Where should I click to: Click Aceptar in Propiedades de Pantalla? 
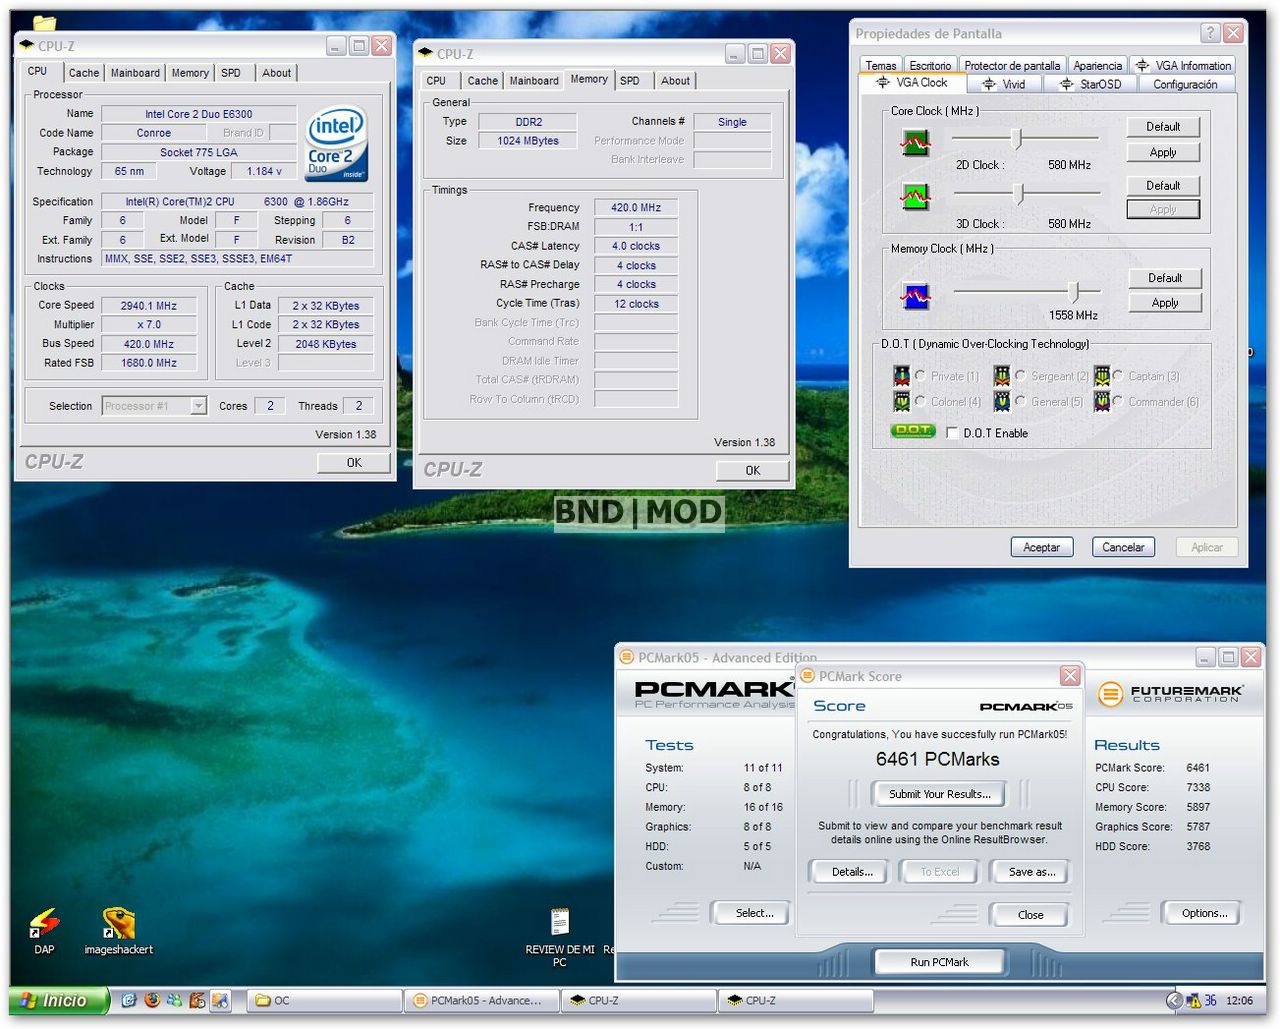click(x=1041, y=547)
